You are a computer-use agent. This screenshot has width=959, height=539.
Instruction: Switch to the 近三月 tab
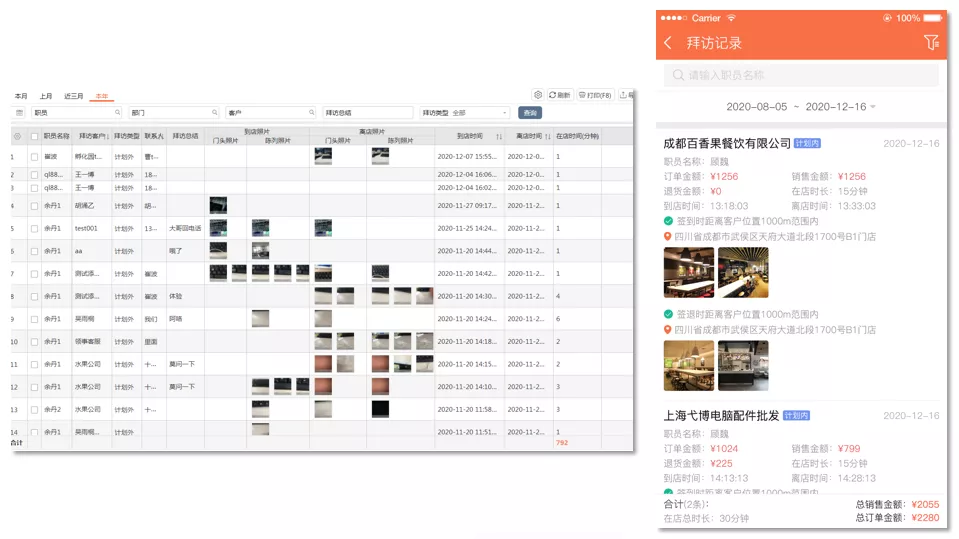(x=74, y=96)
